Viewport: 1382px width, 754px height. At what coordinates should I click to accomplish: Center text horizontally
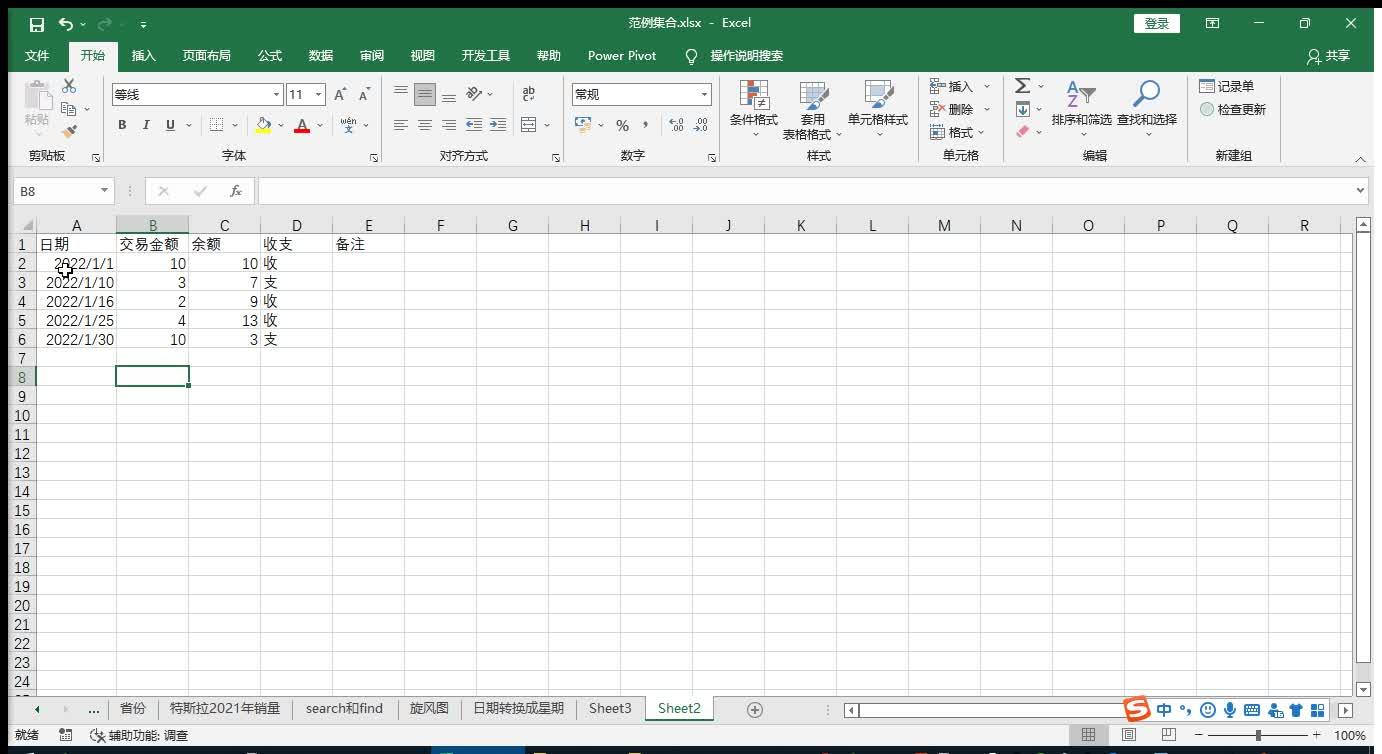click(425, 125)
